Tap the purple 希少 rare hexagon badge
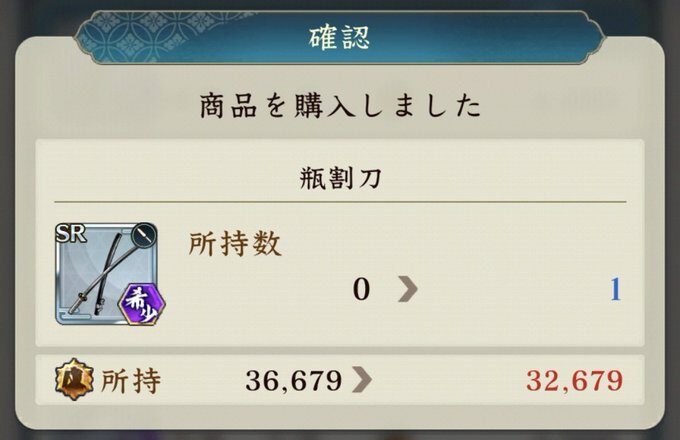Image resolution: width=680 pixels, height=440 pixels. (142, 304)
